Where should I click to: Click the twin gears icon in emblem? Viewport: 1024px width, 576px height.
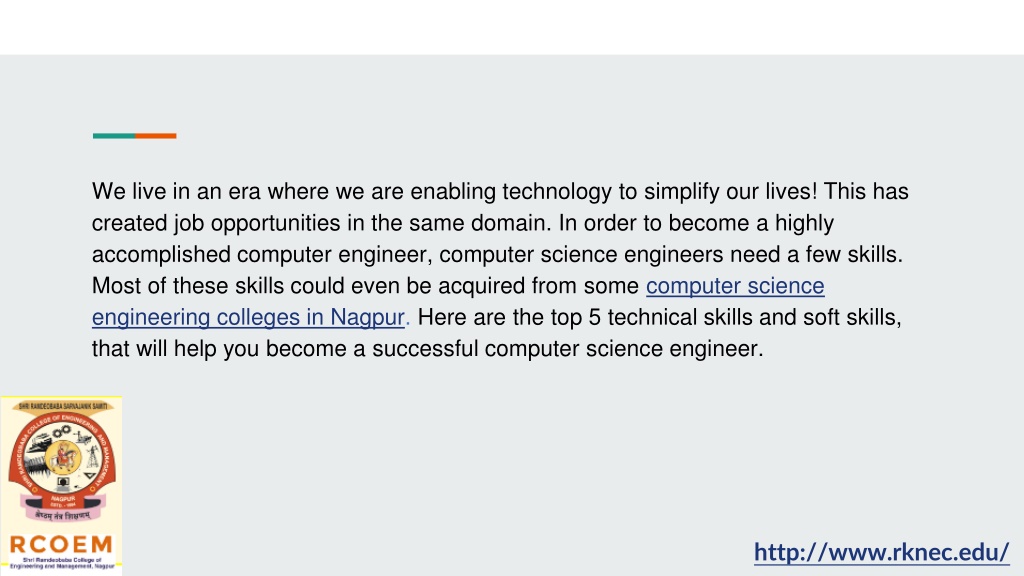click(62, 432)
